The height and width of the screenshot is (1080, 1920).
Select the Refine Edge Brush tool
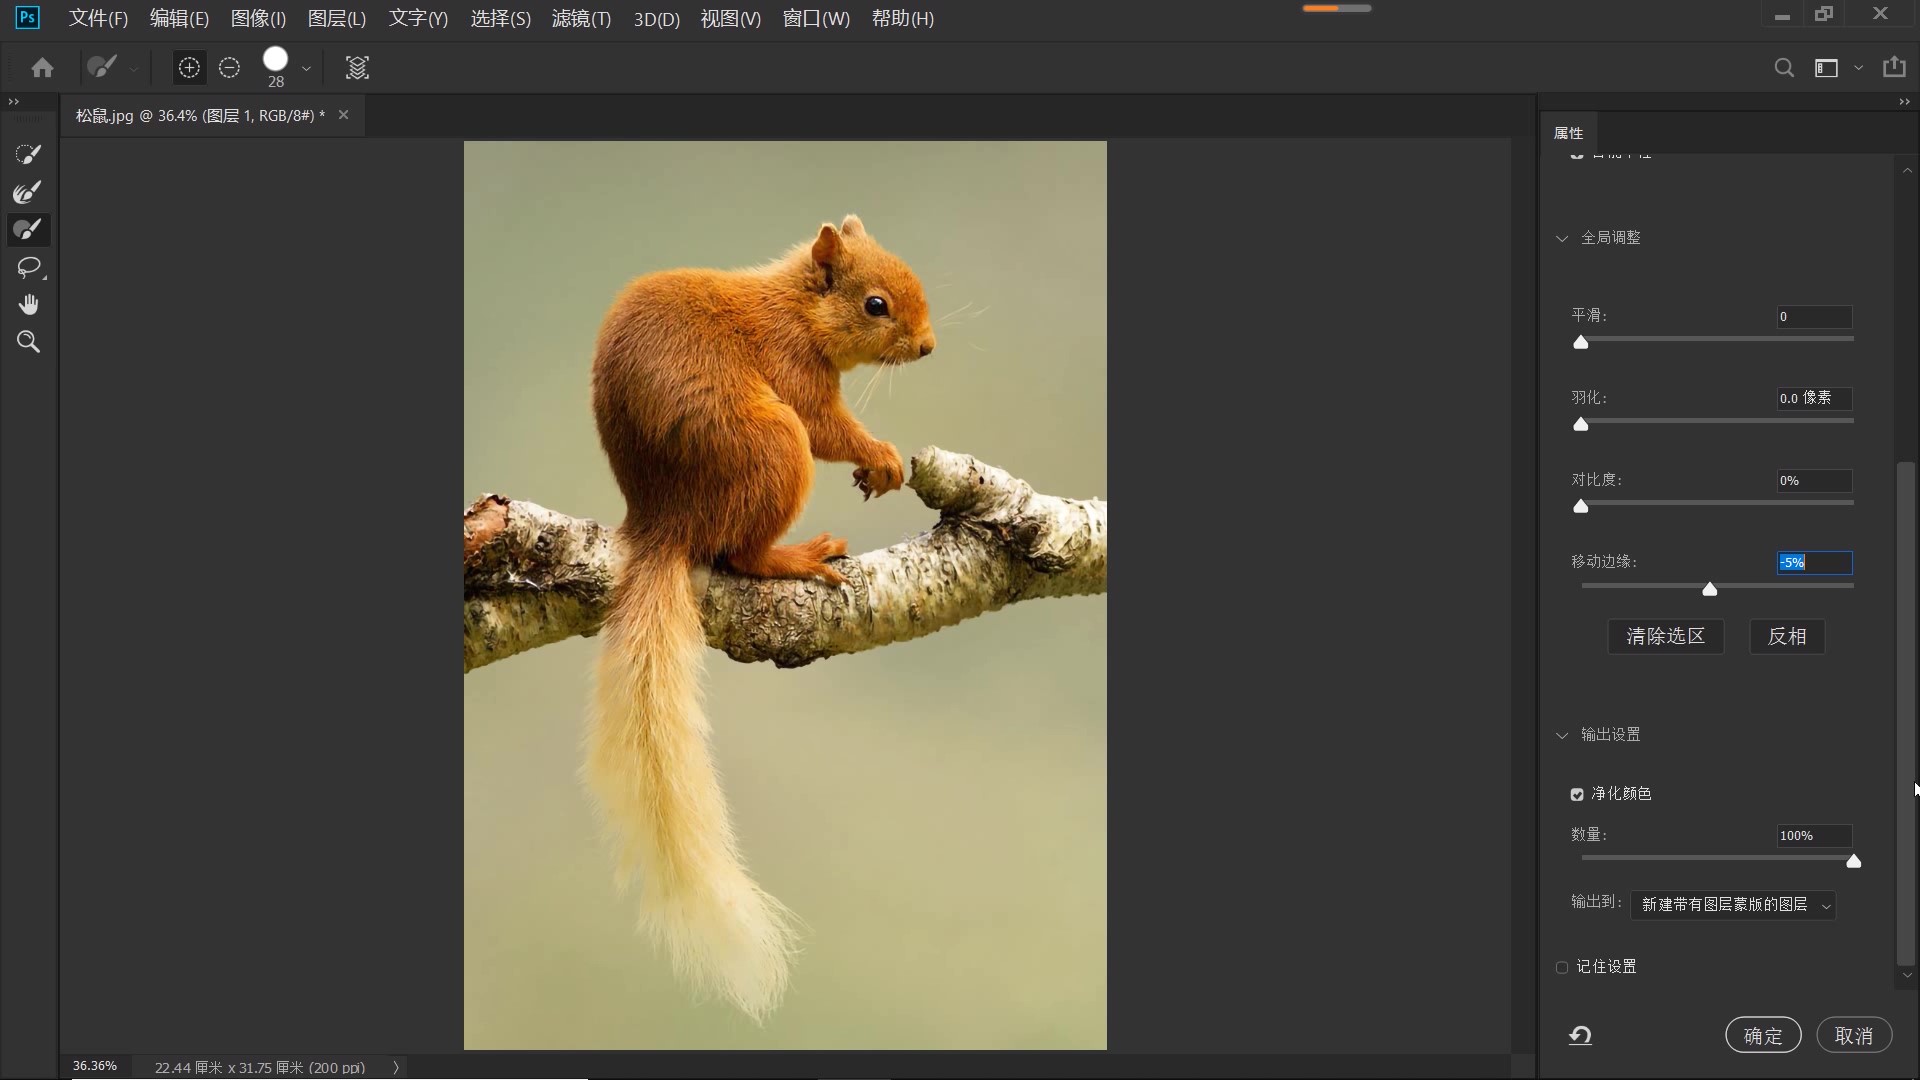click(28, 192)
